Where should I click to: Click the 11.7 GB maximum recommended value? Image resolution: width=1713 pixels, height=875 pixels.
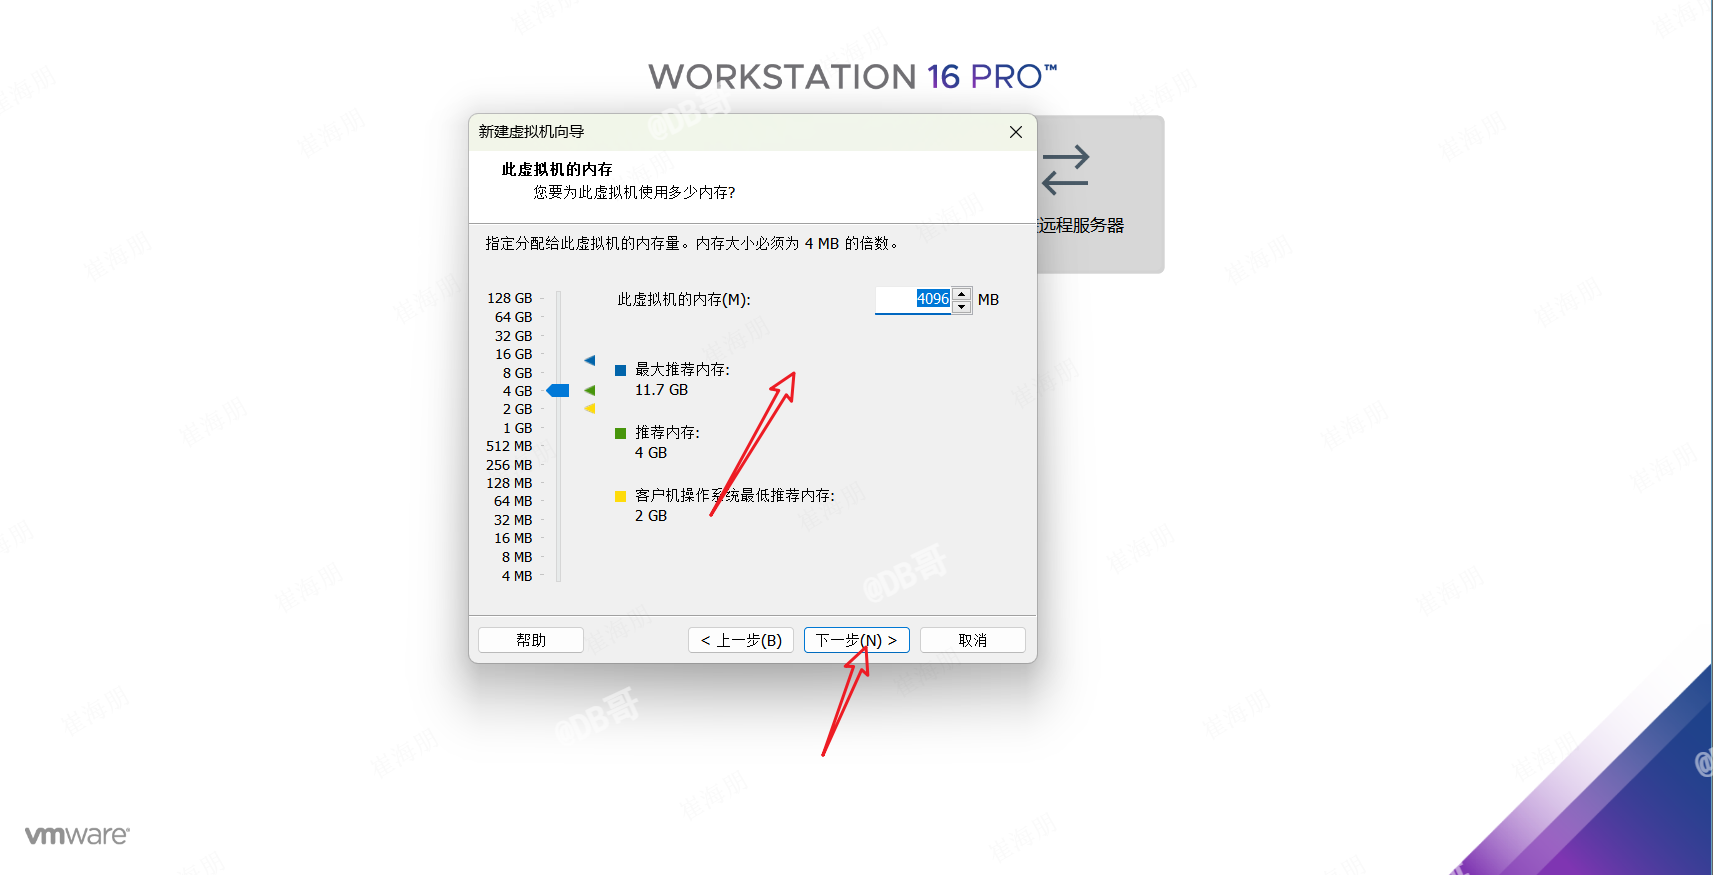click(x=661, y=390)
